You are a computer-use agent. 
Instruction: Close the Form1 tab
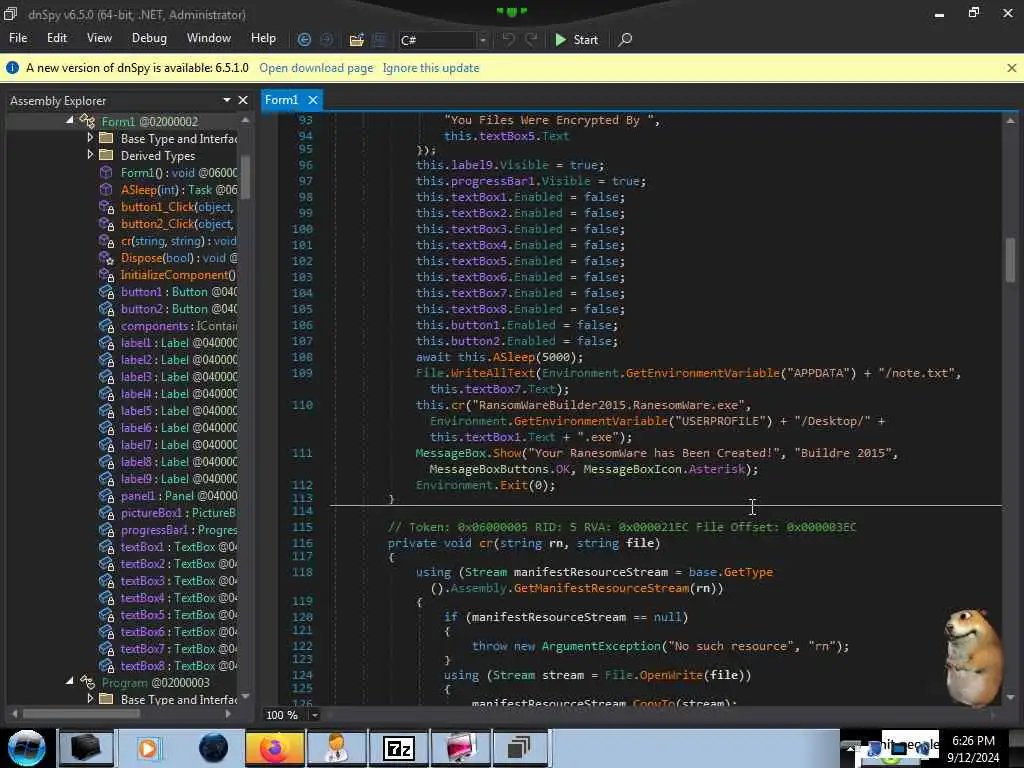point(313,100)
